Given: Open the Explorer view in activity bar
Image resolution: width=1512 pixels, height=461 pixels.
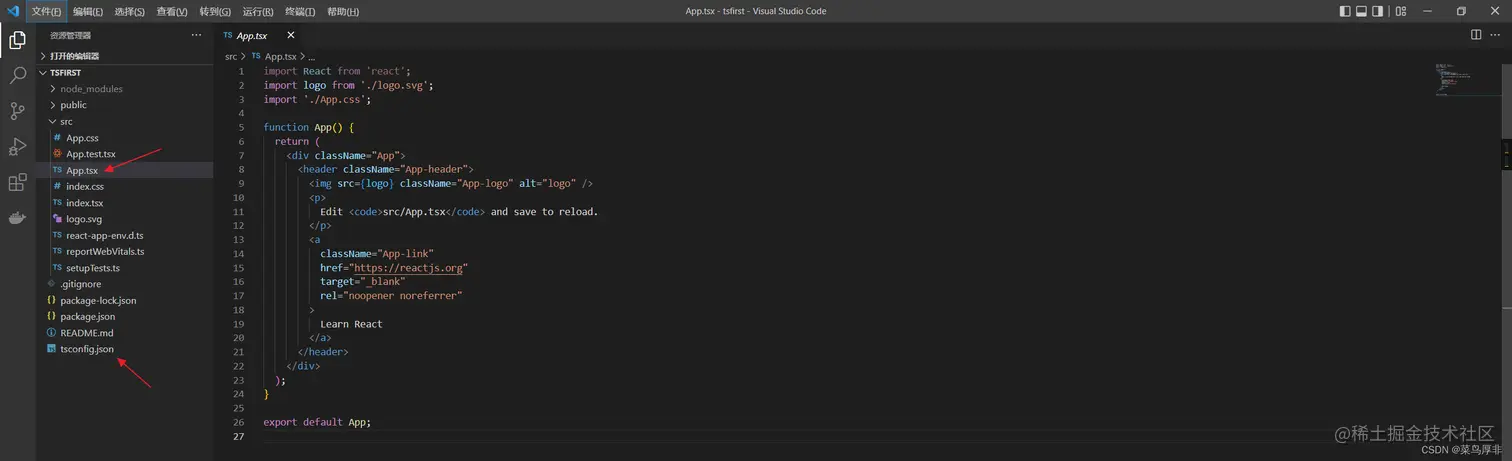Looking at the screenshot, I should click(x=17, y=40).
